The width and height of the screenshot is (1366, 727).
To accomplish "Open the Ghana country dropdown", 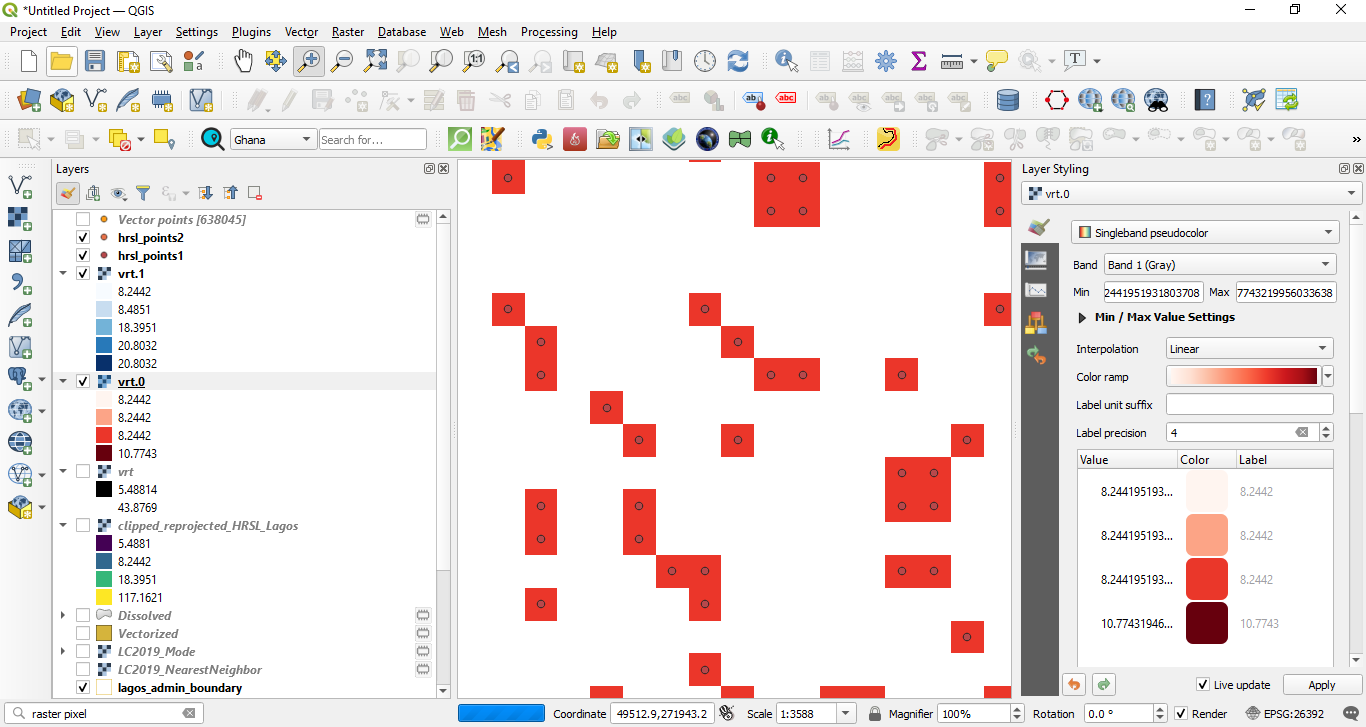I will pos(273,140).
